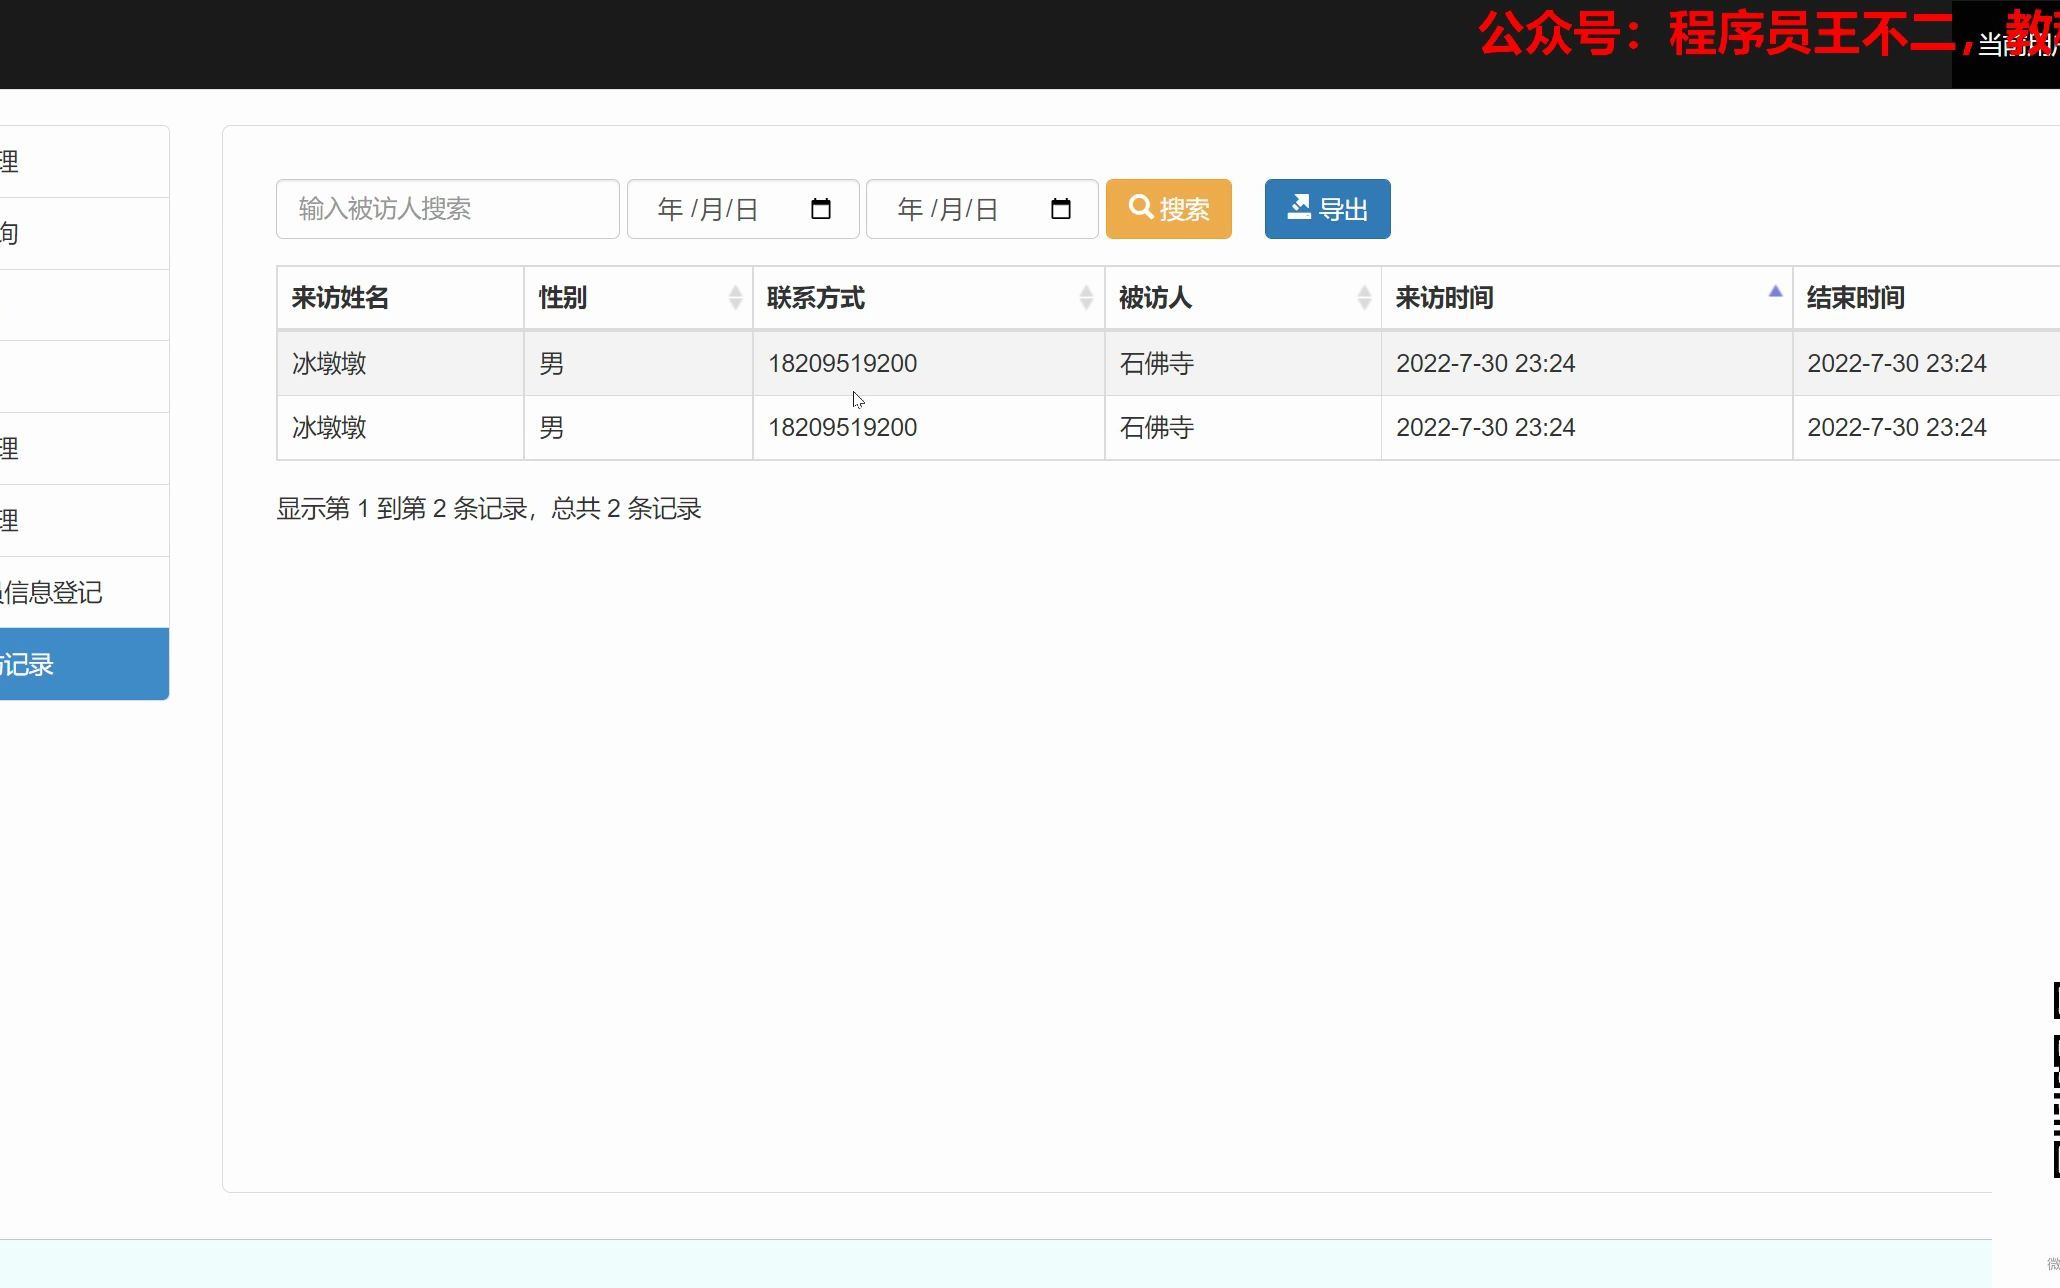Open the end date calendar picker icon

coord(1061,209)
